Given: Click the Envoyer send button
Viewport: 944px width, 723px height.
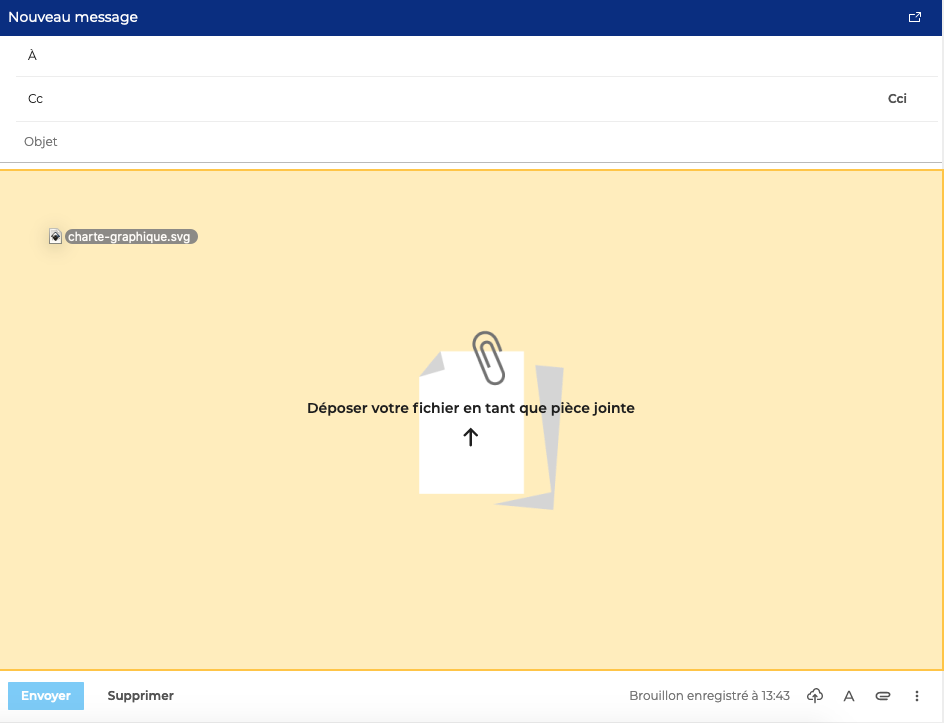Looking at the screenshot, I should pyautogui.click(x=46, y=696).
